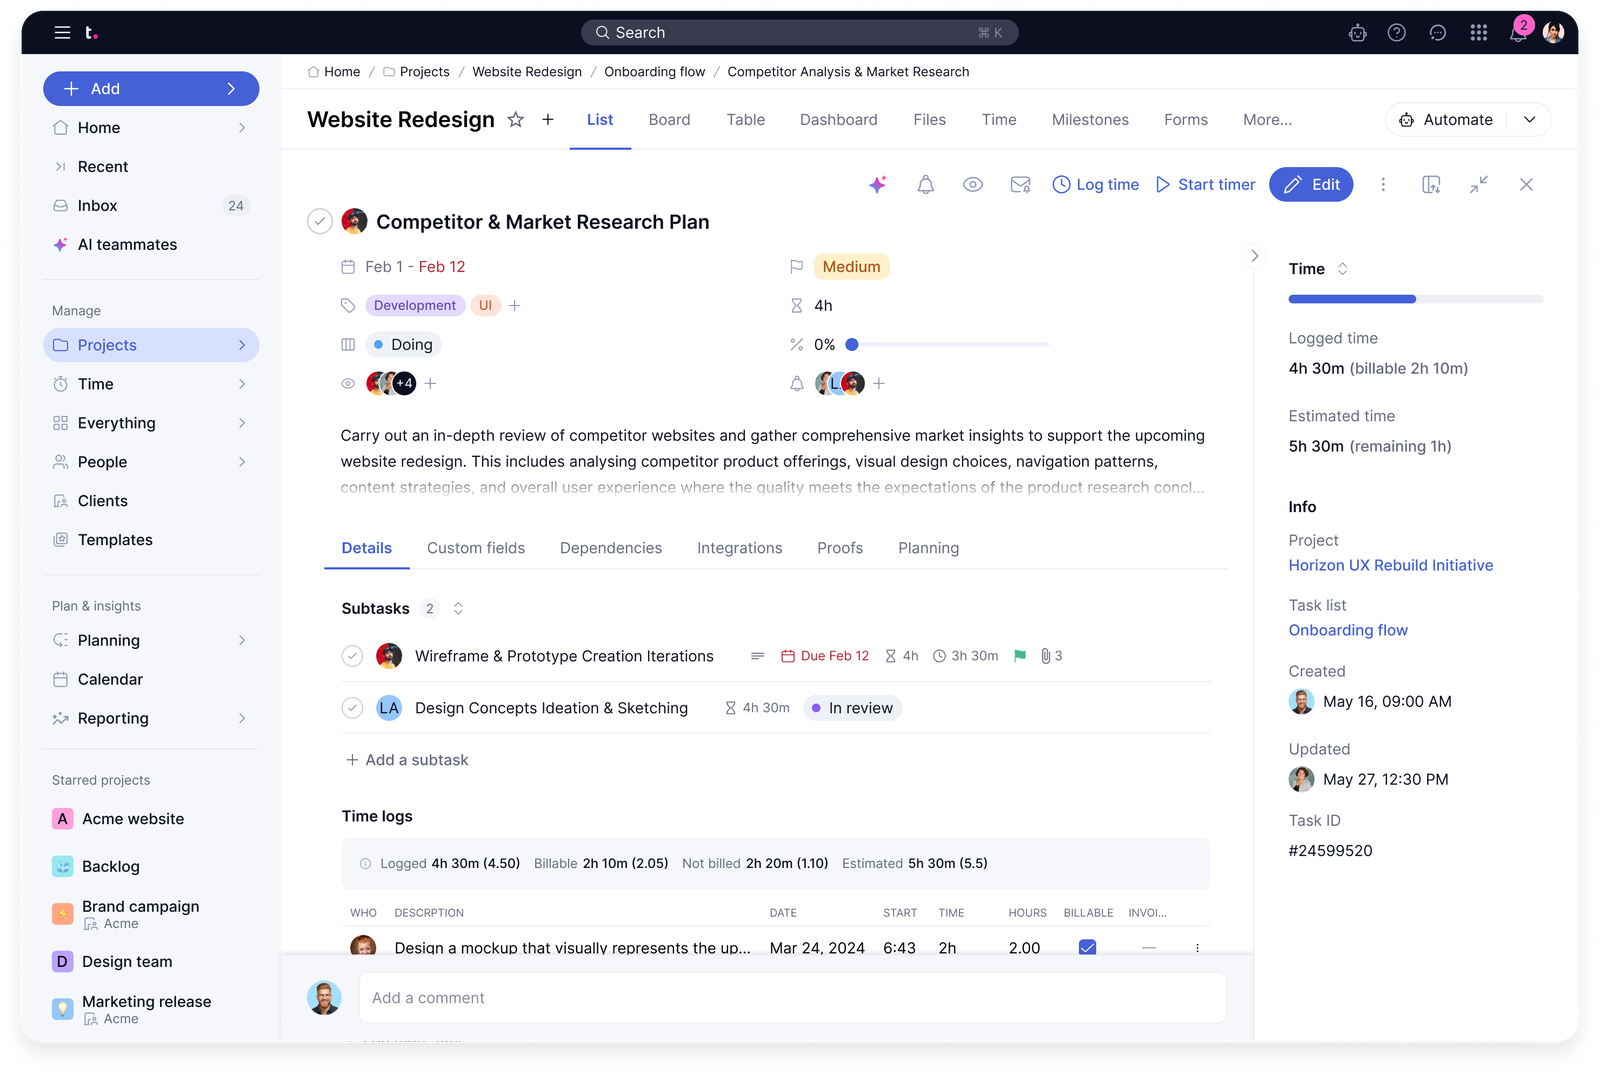1600x1074 pixels.
Task: Mark Wireframe & Prototype subtask complete
Action: [x=352, y=656]
